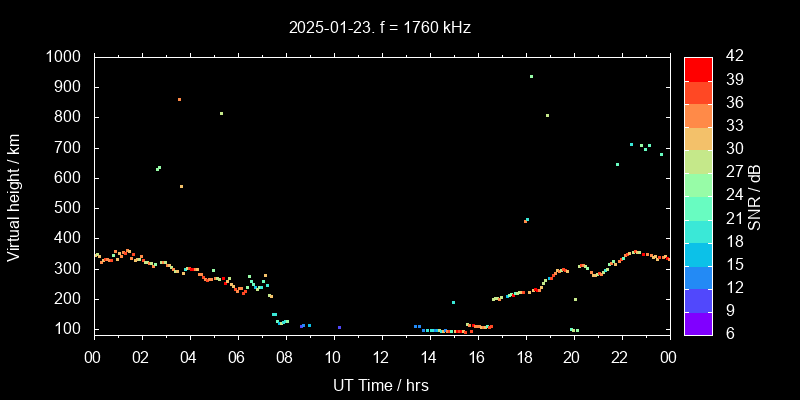The height and width of the screenshot is (400, 800).
Task: Click the 1000 label on the height axis
Action: (x=65, y=57)
